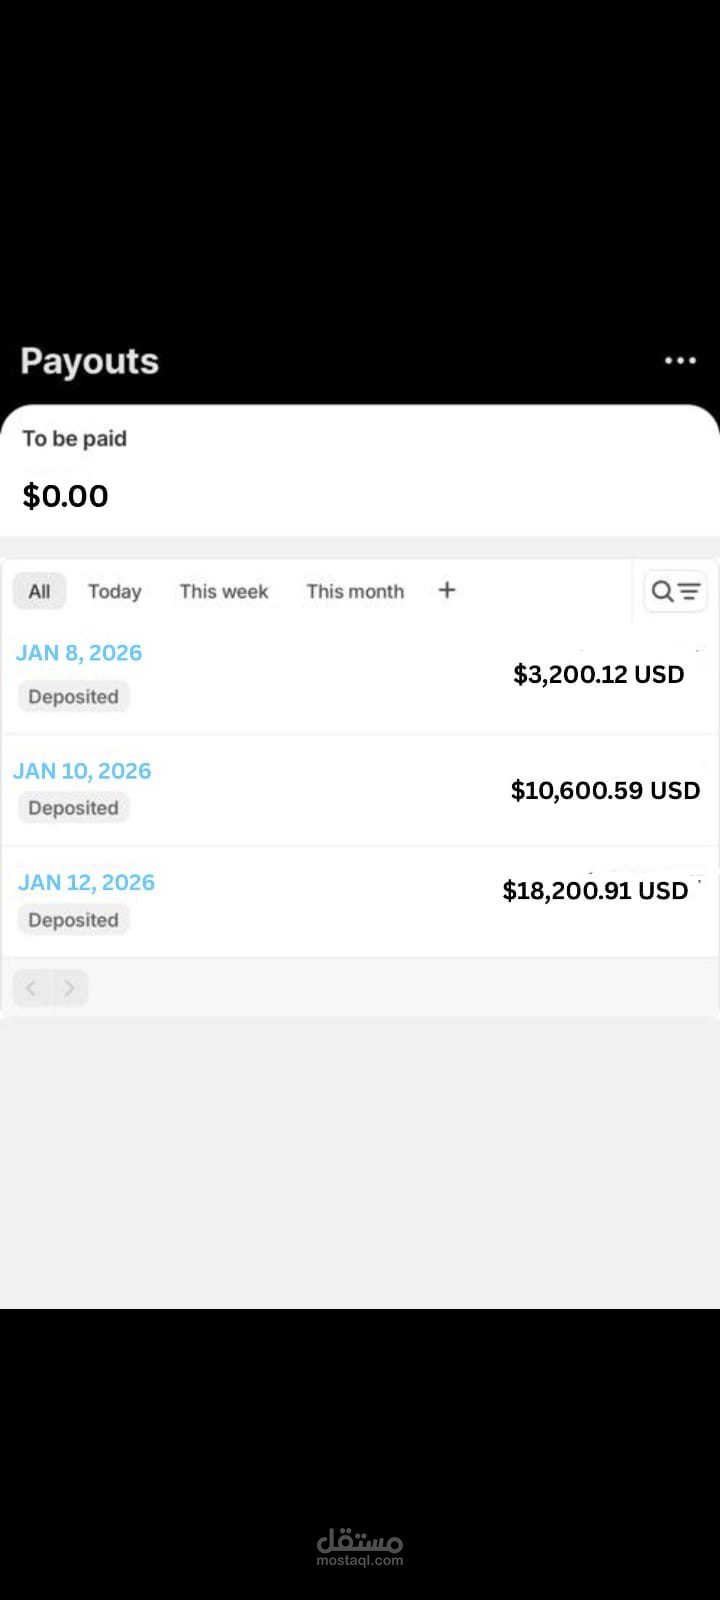Image resolution: width=720 pixels, height=1600 pixels.
Task: Switch to the This week tab
Action: click(224, 591)
